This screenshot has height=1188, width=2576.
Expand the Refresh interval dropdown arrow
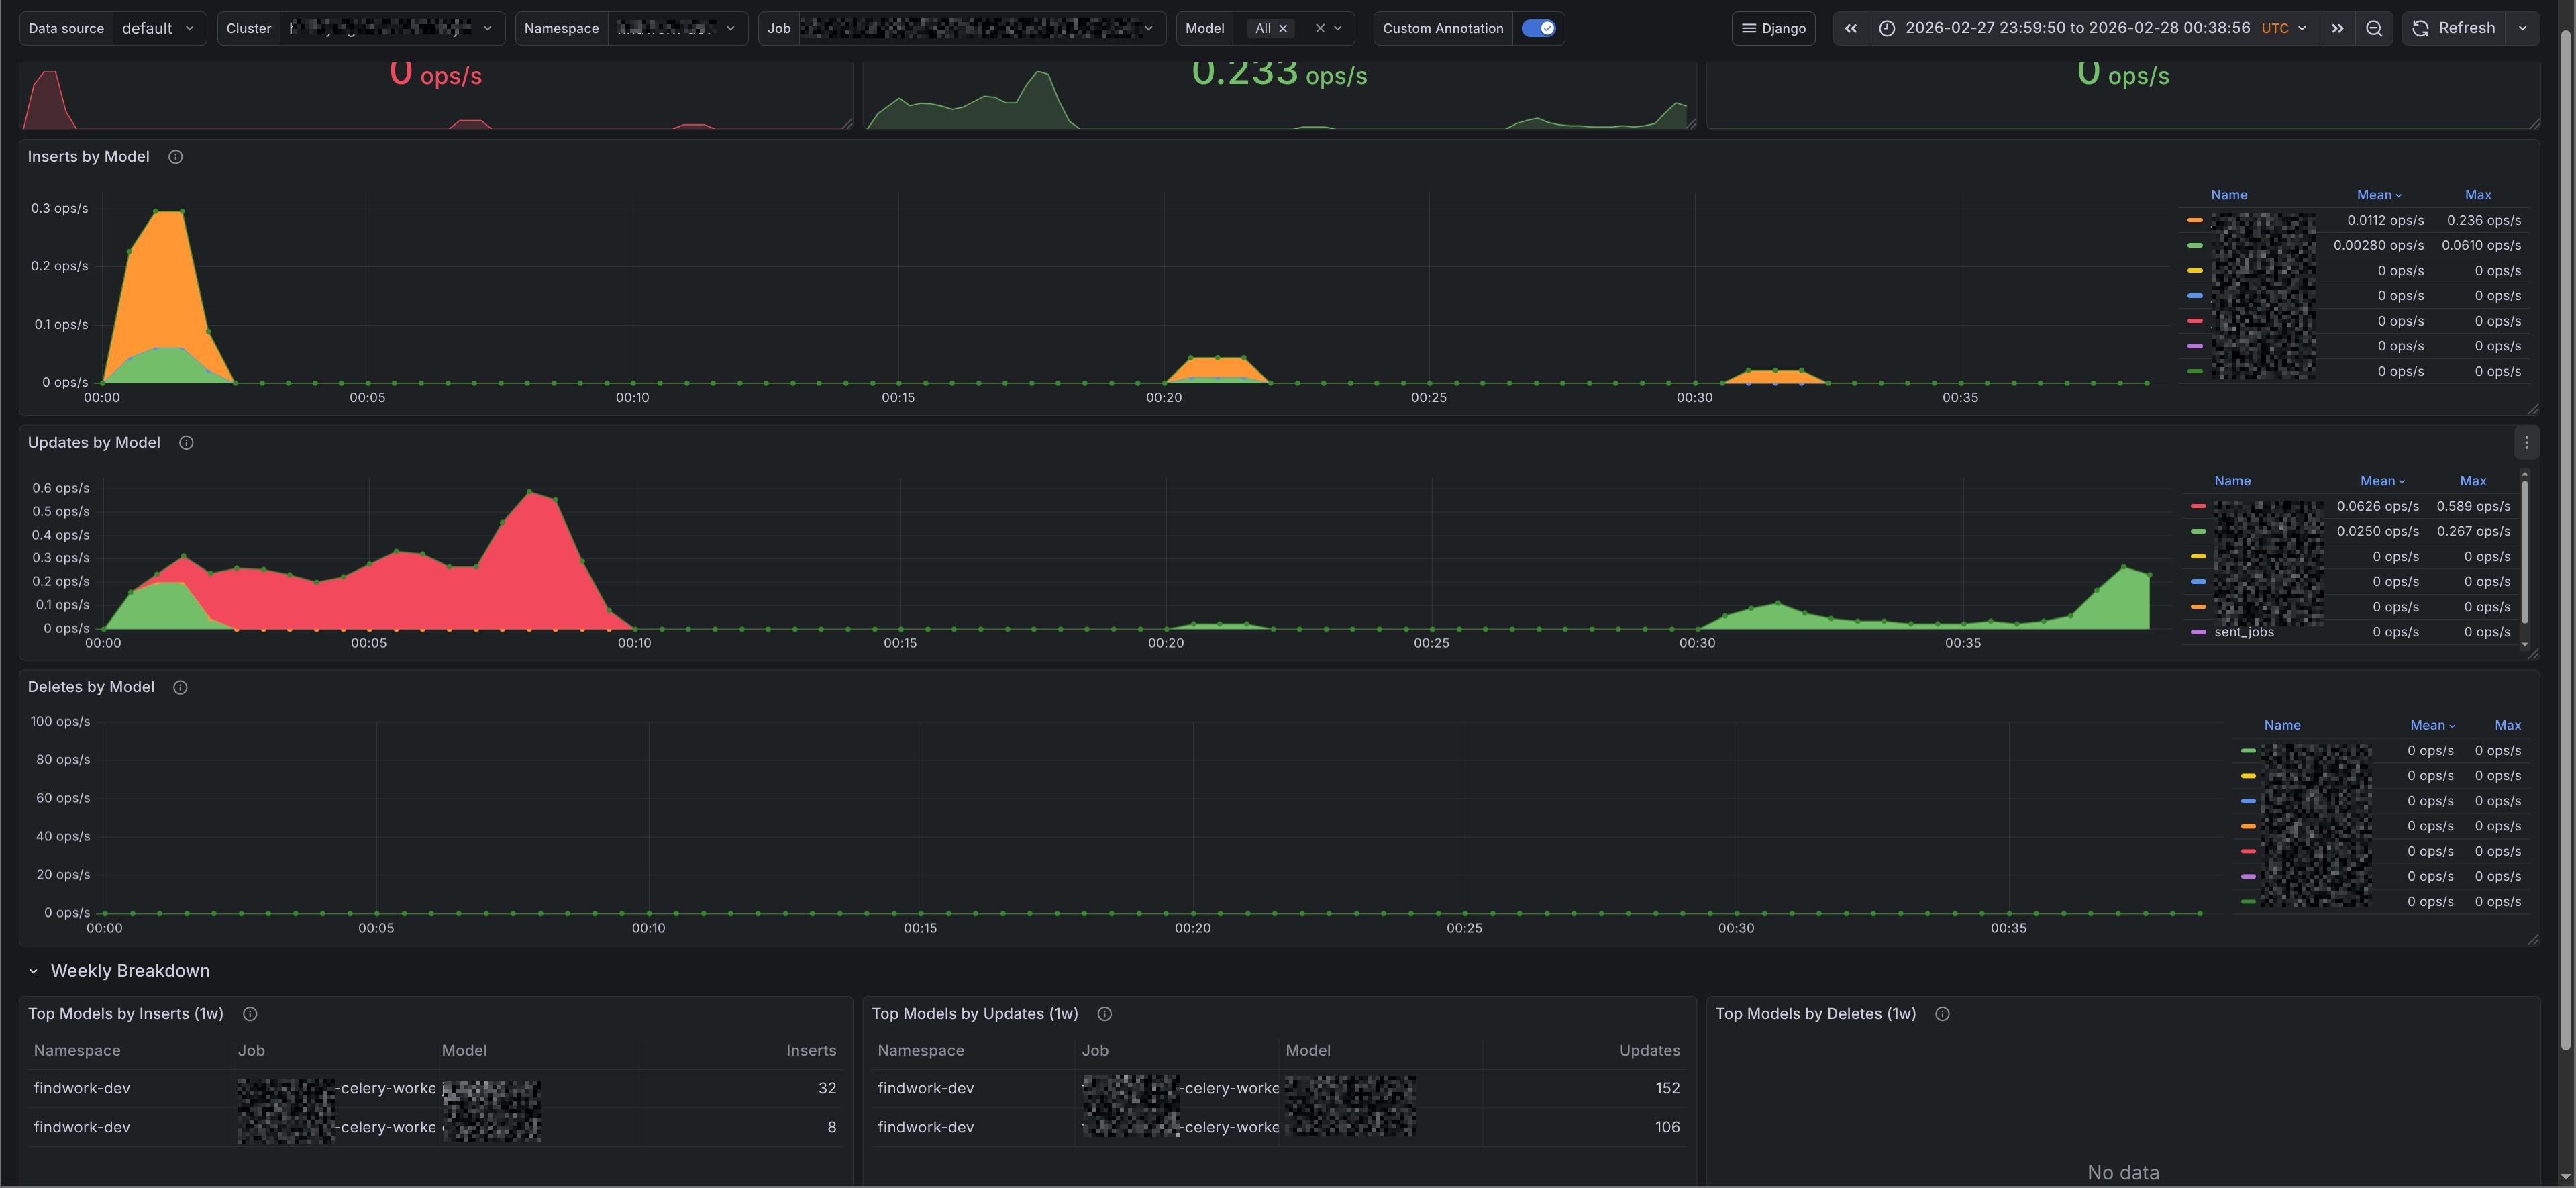coord(2523,28)
